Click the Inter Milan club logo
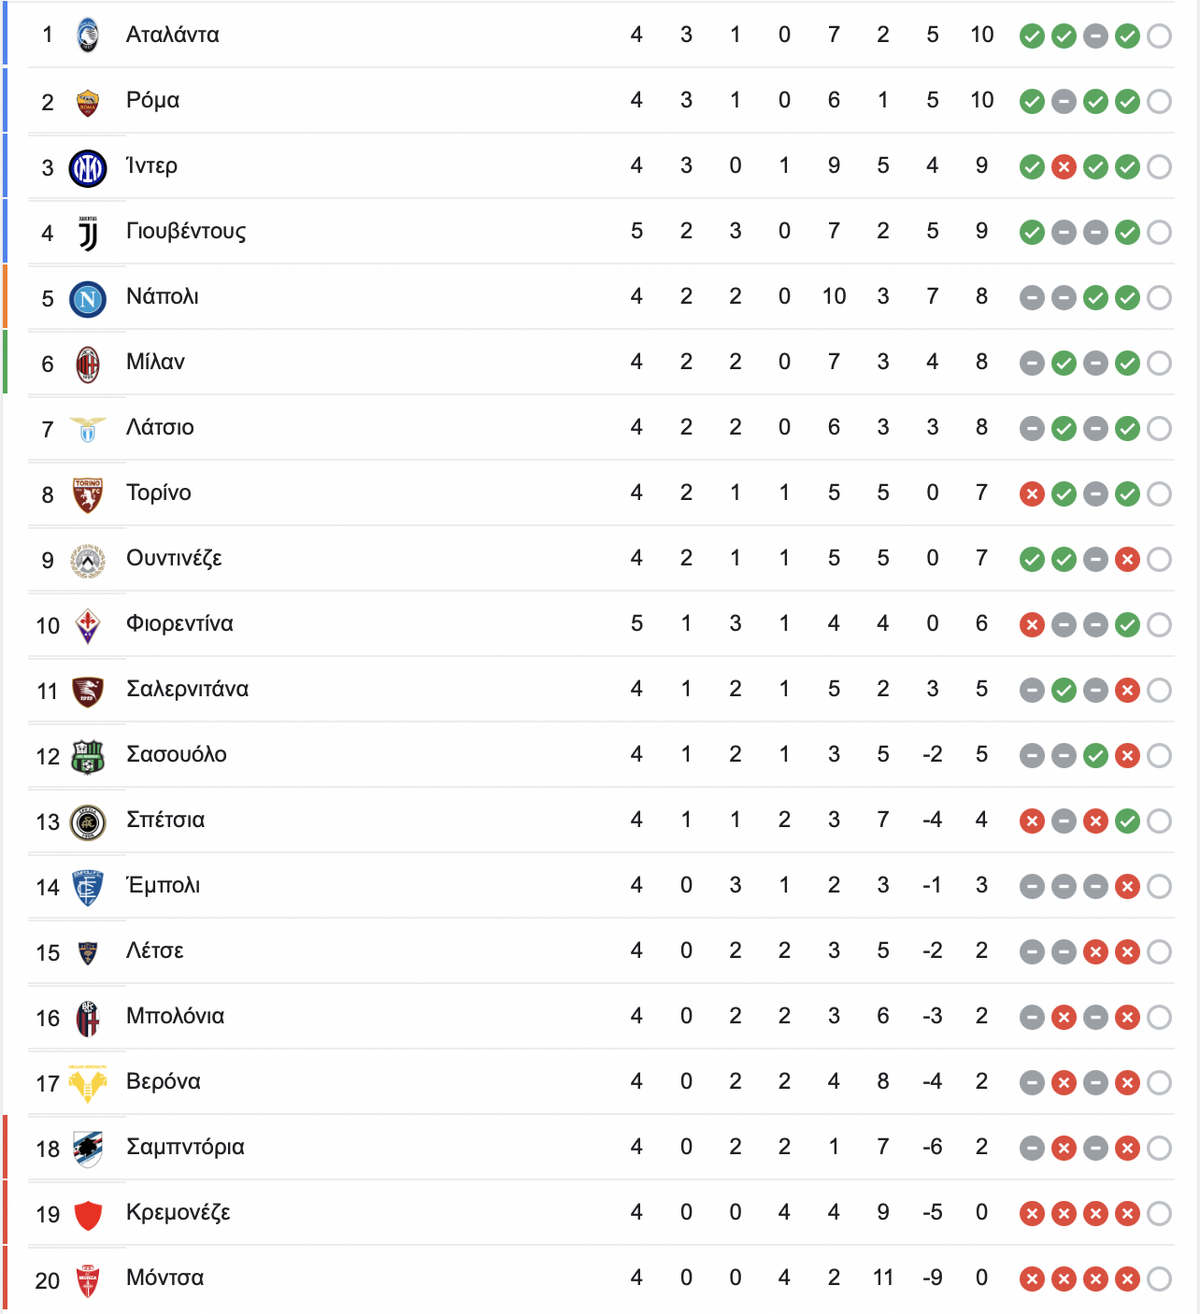Image resolution: width=1200 pixels, height=1314 pixels. tap(88, 167)
